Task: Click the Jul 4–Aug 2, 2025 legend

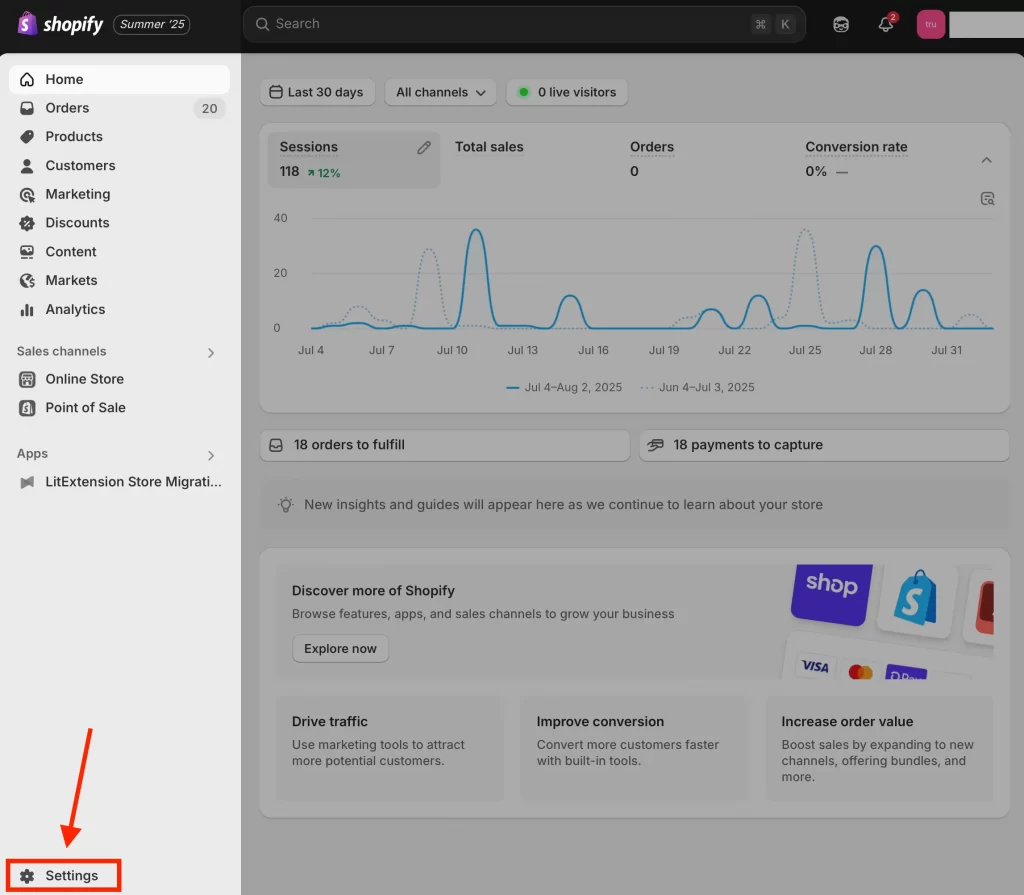Action: point(564,387)
